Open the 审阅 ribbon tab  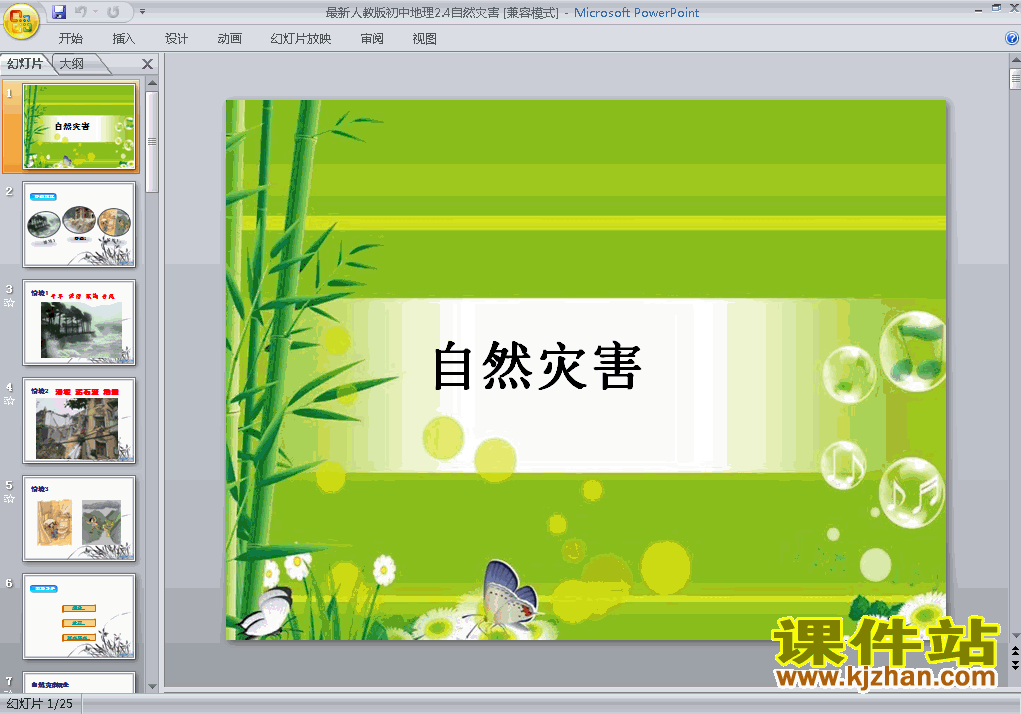(x=372, y=38)
